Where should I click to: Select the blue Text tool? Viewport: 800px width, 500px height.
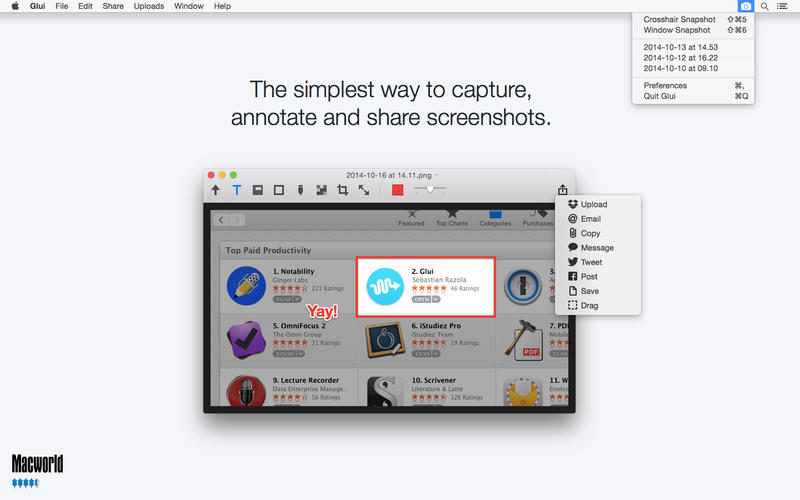click(237, 190)
